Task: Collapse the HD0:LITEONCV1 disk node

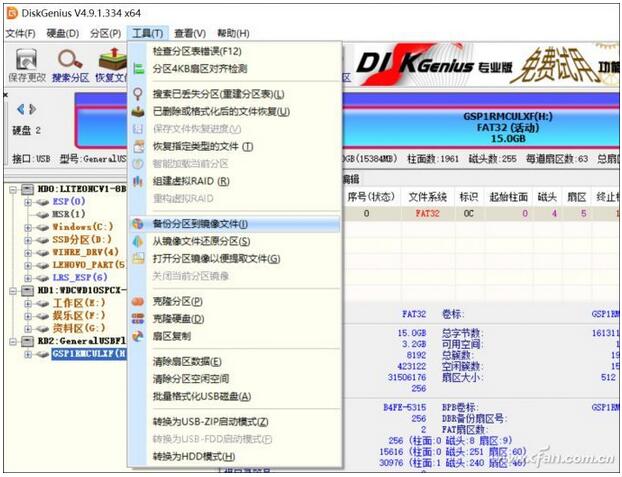Action: (13, 189)
